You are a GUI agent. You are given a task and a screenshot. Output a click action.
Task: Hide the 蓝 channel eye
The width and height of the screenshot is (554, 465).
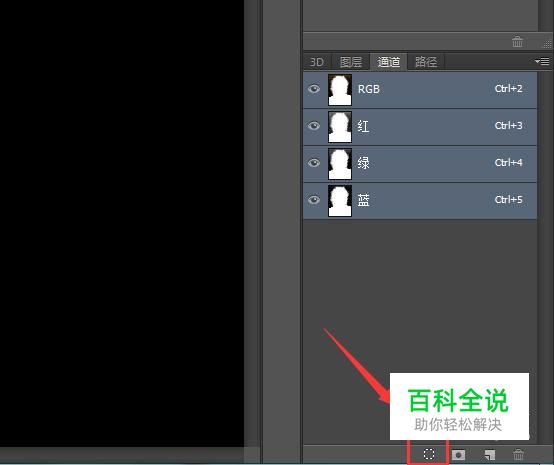pyautogui.click(x=314, y=200)
